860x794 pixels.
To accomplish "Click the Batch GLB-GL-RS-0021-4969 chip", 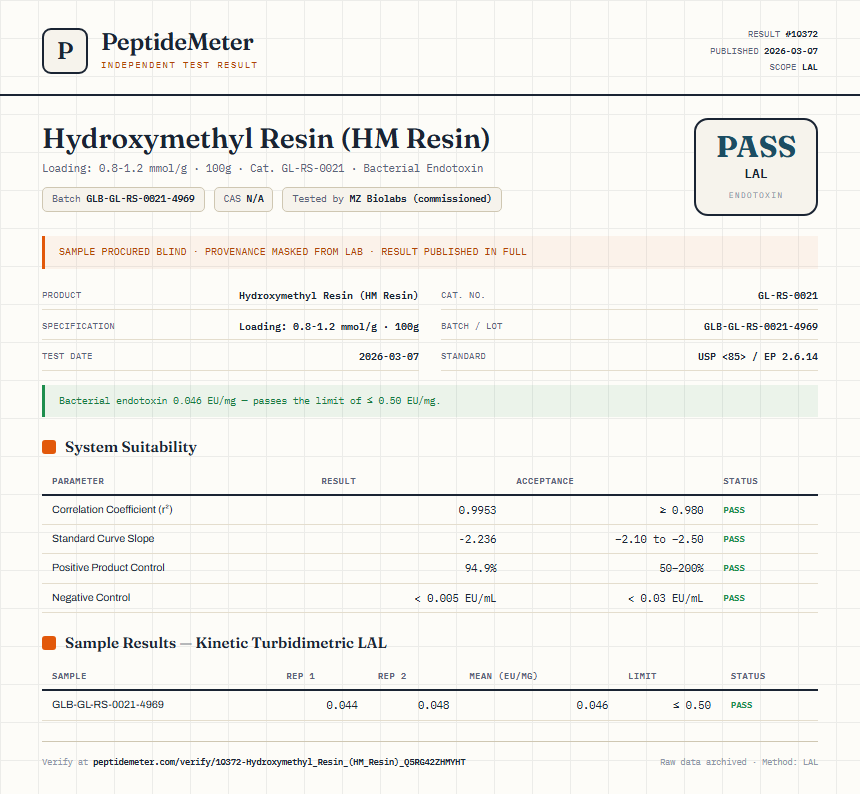I will pos(123,199).
